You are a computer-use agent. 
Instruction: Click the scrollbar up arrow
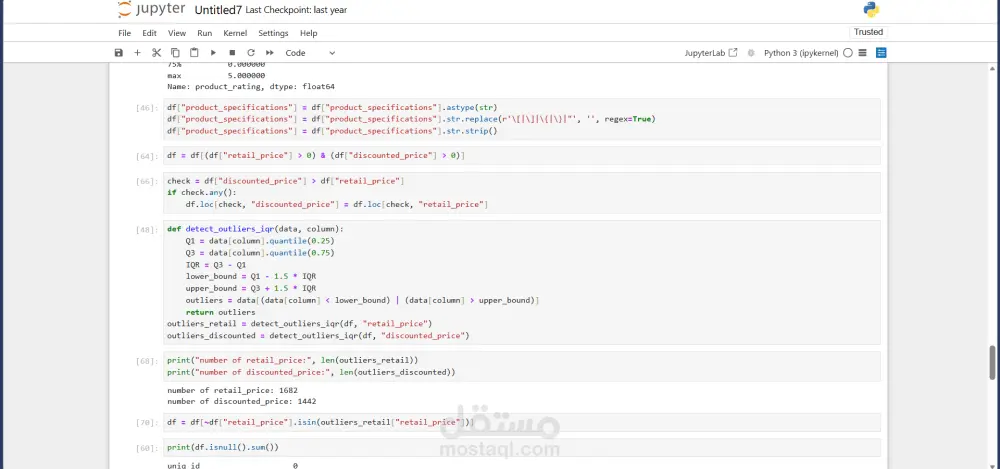(992, 67)
